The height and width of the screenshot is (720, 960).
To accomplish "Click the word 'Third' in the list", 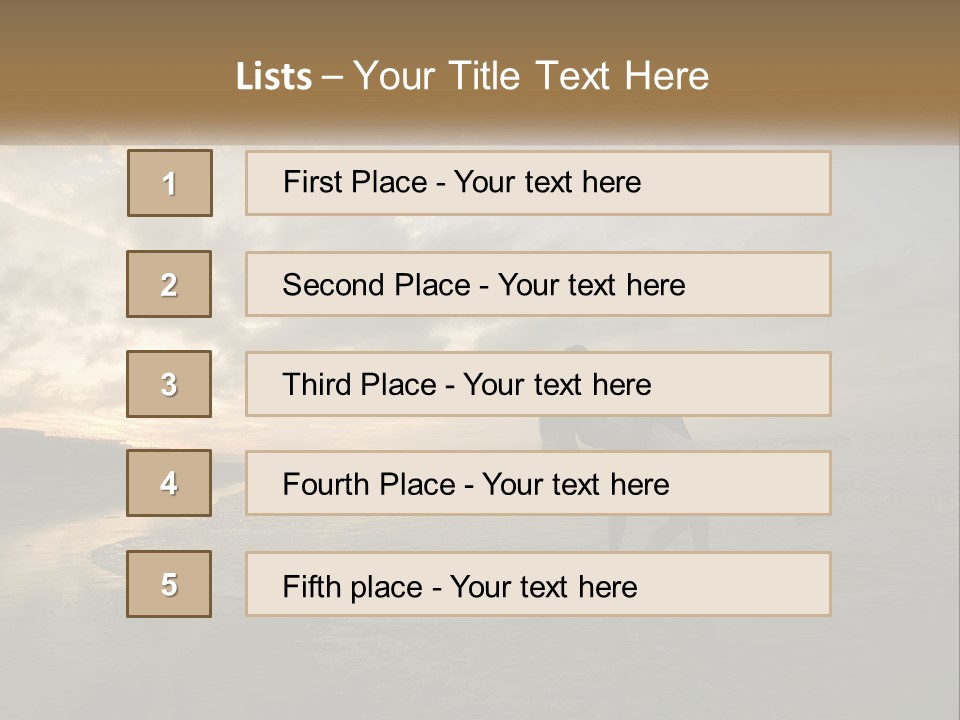I will coord(318,385).
